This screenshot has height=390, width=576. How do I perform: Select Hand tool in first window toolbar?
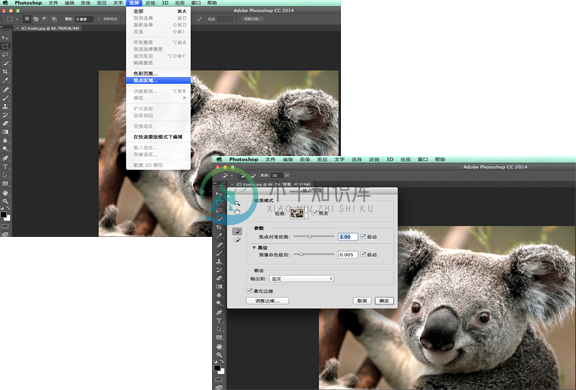(x=5, y=193)
